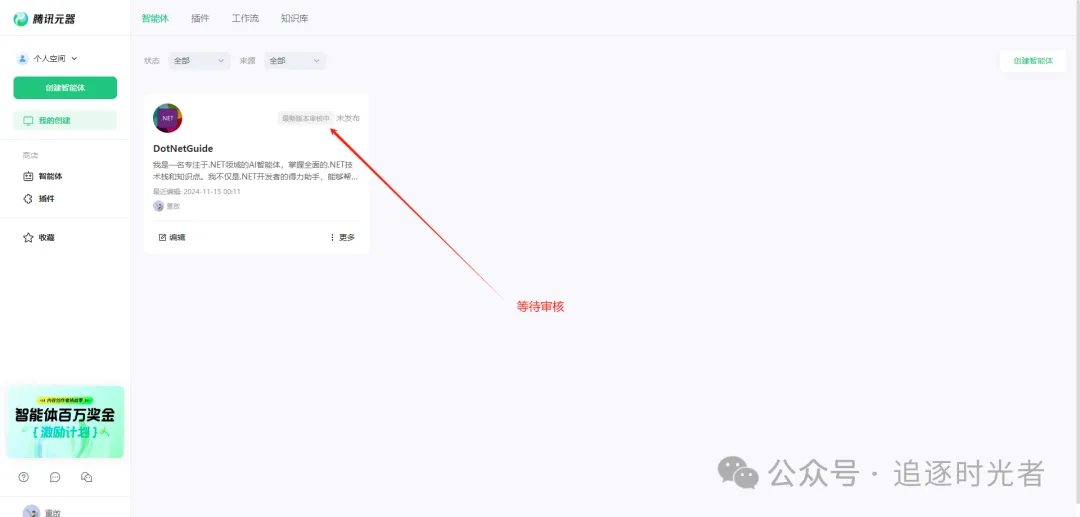Open the 来源 filter dropdown

click(x=295, y=61)
